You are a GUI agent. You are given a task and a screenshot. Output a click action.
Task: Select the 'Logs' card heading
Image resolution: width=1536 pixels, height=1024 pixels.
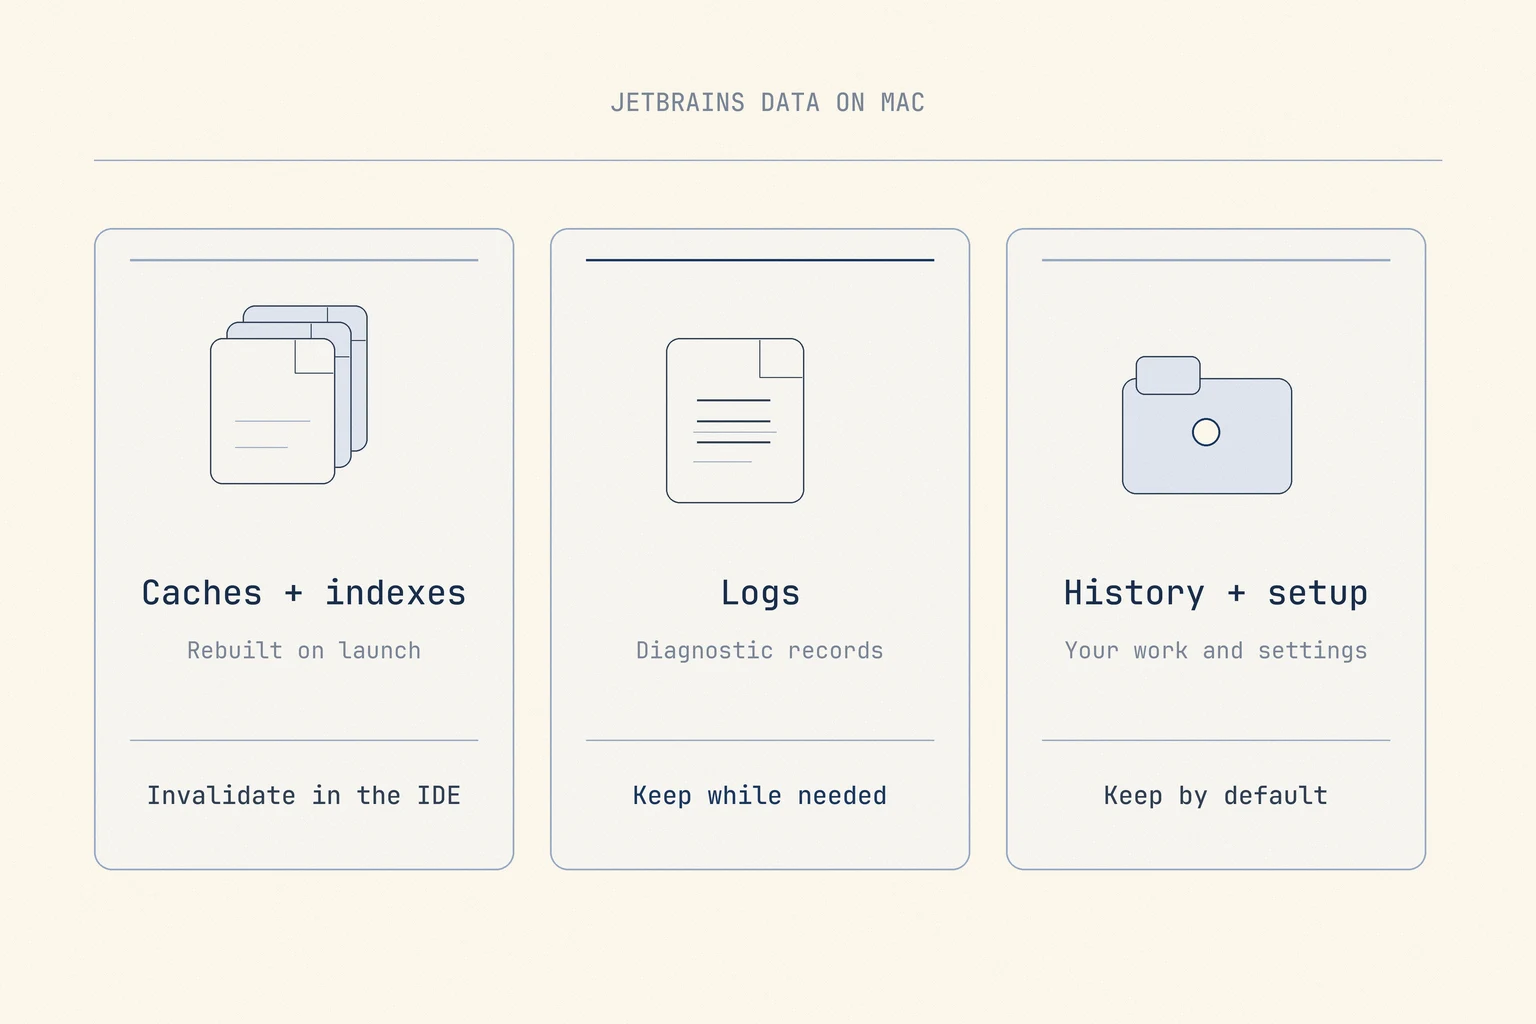click(760, 594)
